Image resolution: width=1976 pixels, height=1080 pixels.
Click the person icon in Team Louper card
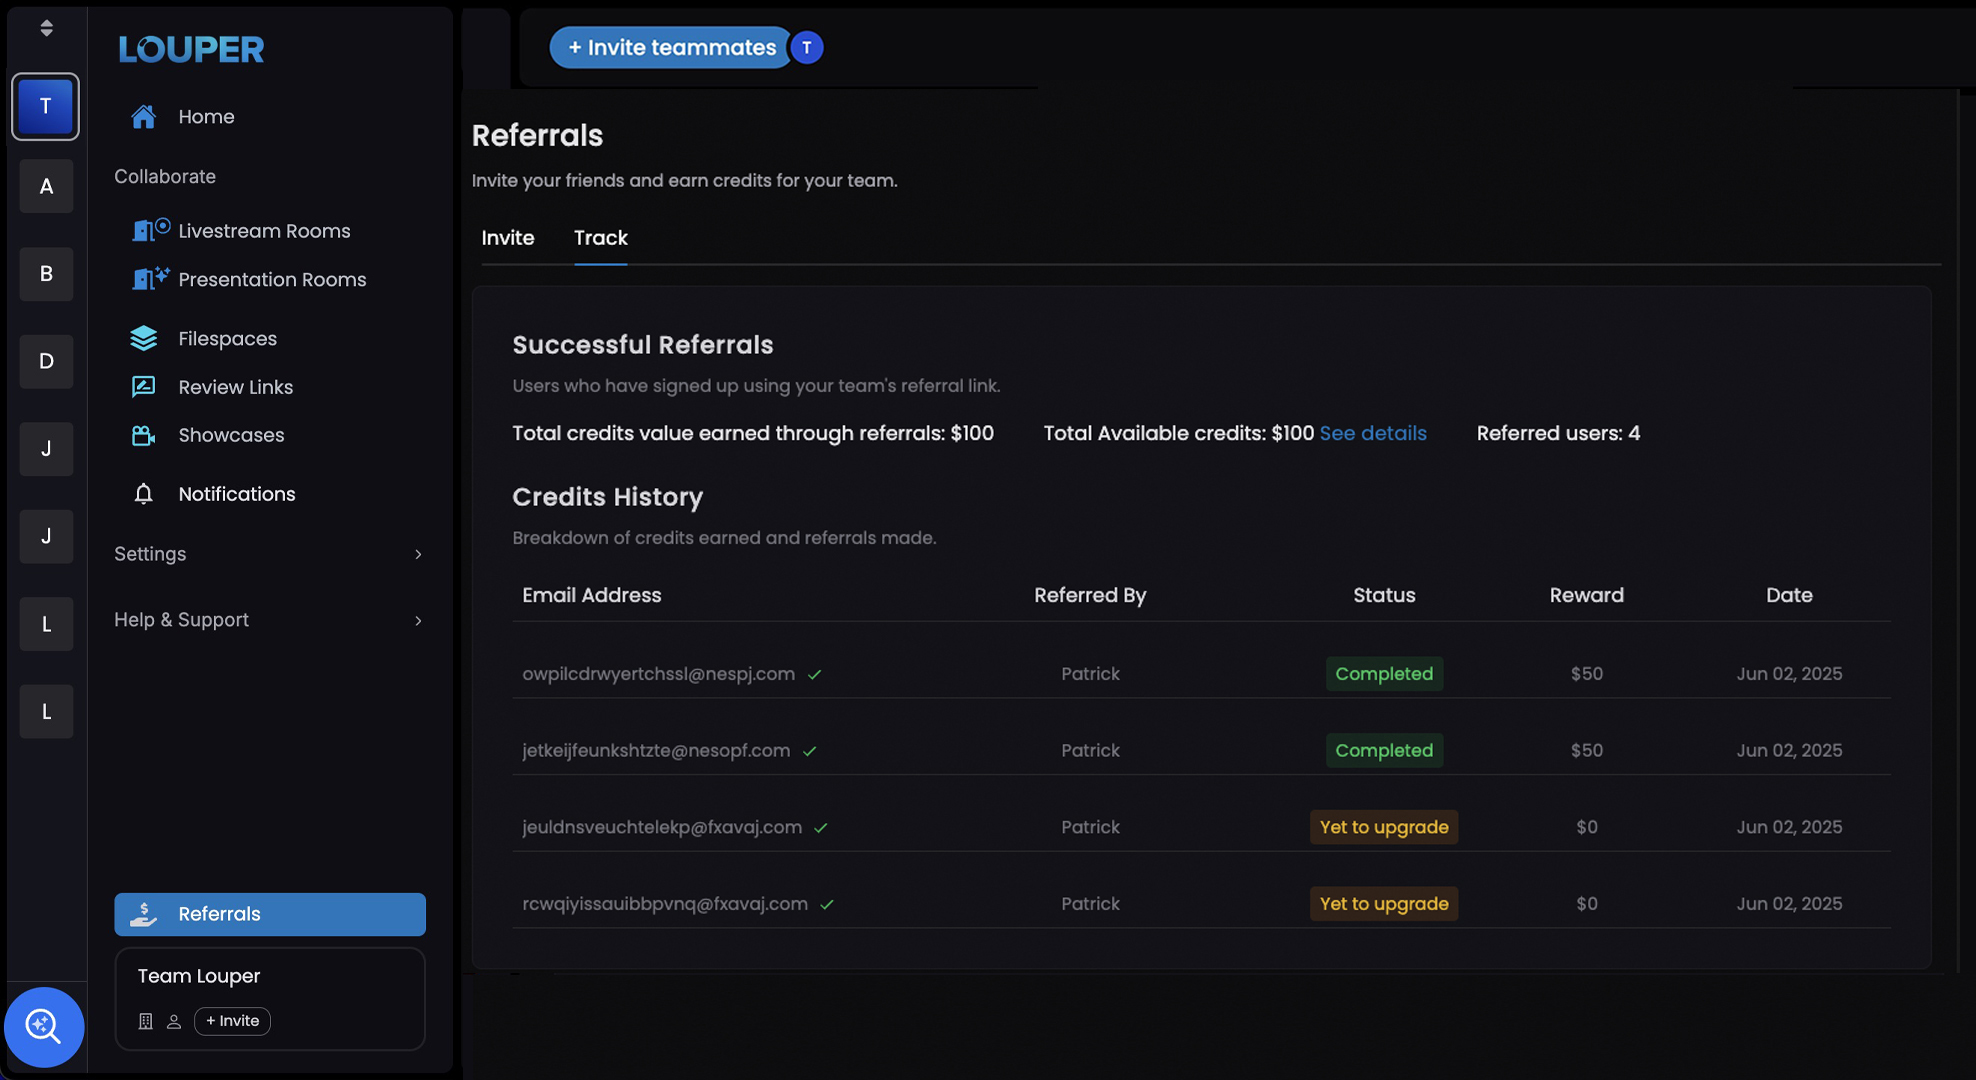(174, 1021)
